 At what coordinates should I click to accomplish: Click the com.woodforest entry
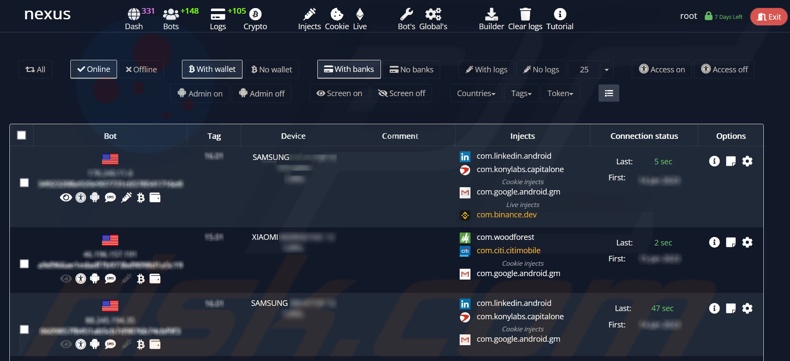[x=505, y=237]
